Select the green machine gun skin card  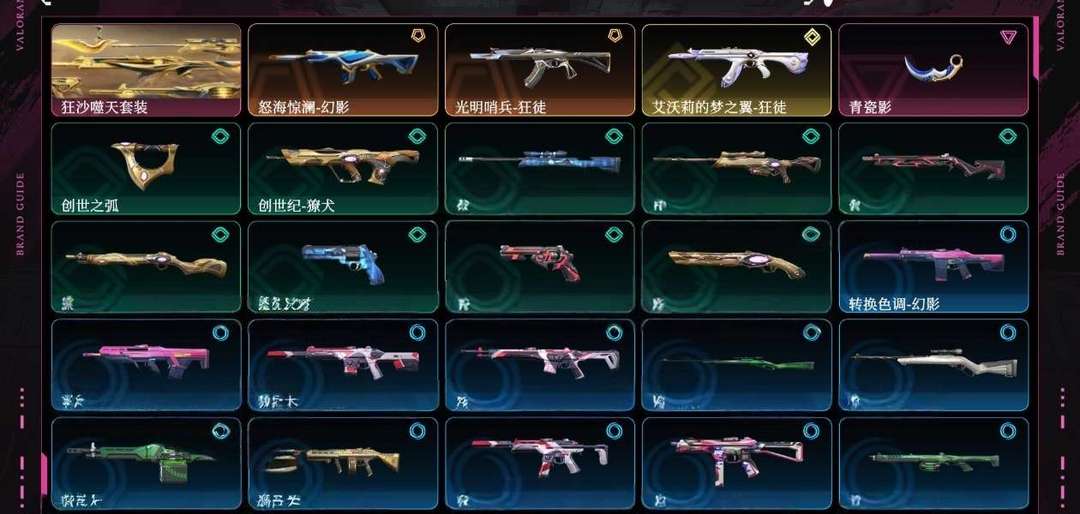146,464
